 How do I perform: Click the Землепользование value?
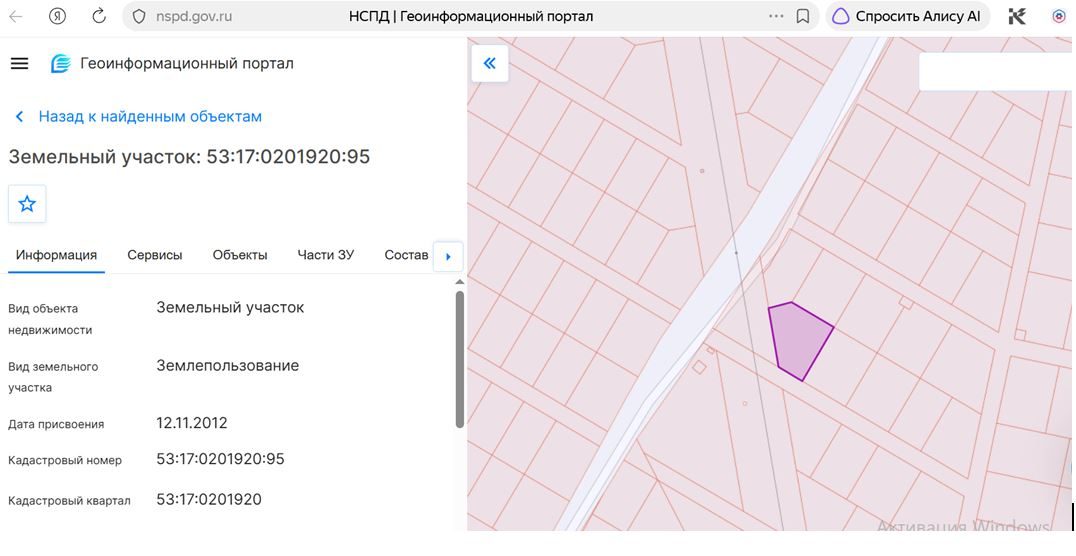coord(227,365)
